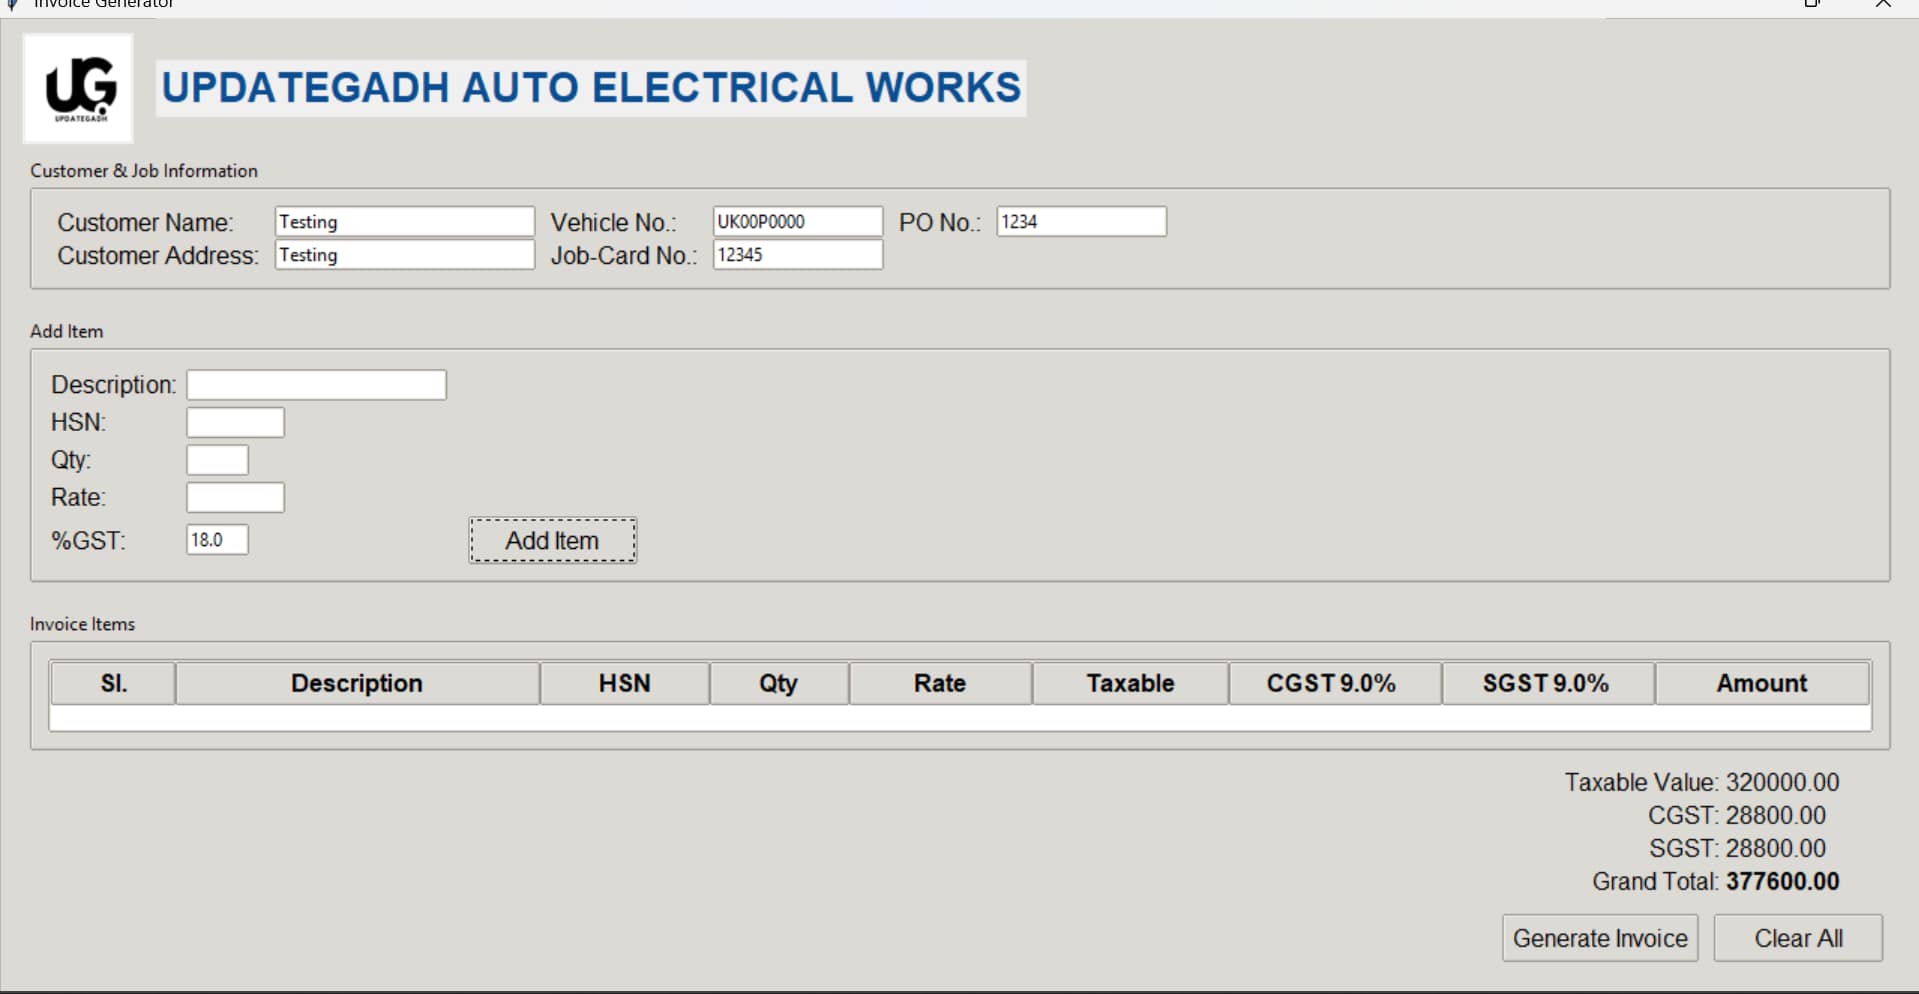Click the Amount column header
The width and height of the screenshot is (1919, 994).
[1761, 683]
